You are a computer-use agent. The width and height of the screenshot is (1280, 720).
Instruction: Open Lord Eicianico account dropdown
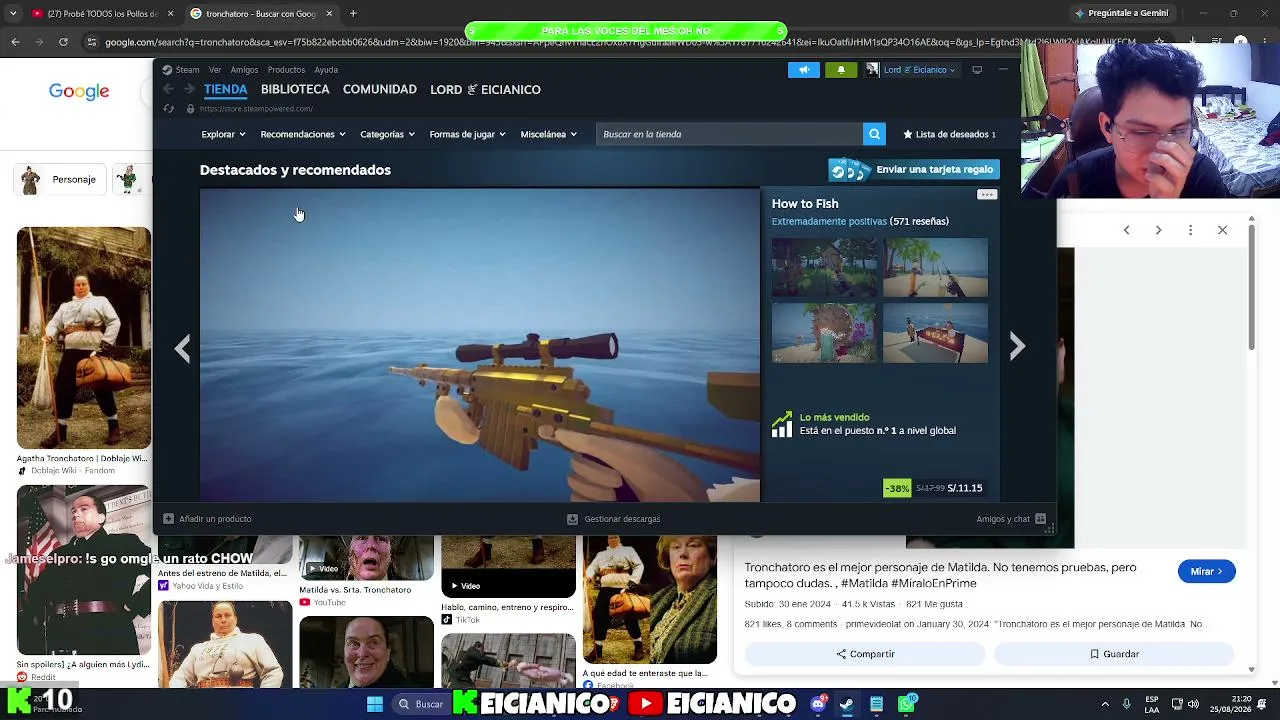pyautogui.click(x=911, y=70)
